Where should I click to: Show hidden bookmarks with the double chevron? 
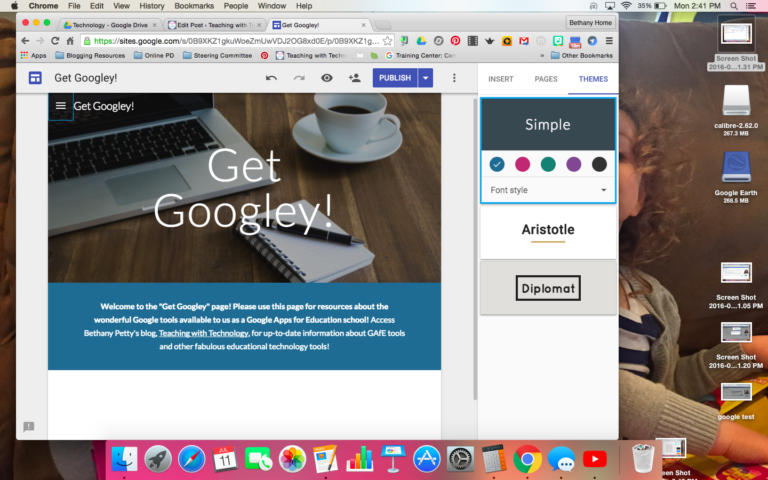pos(542,56)
